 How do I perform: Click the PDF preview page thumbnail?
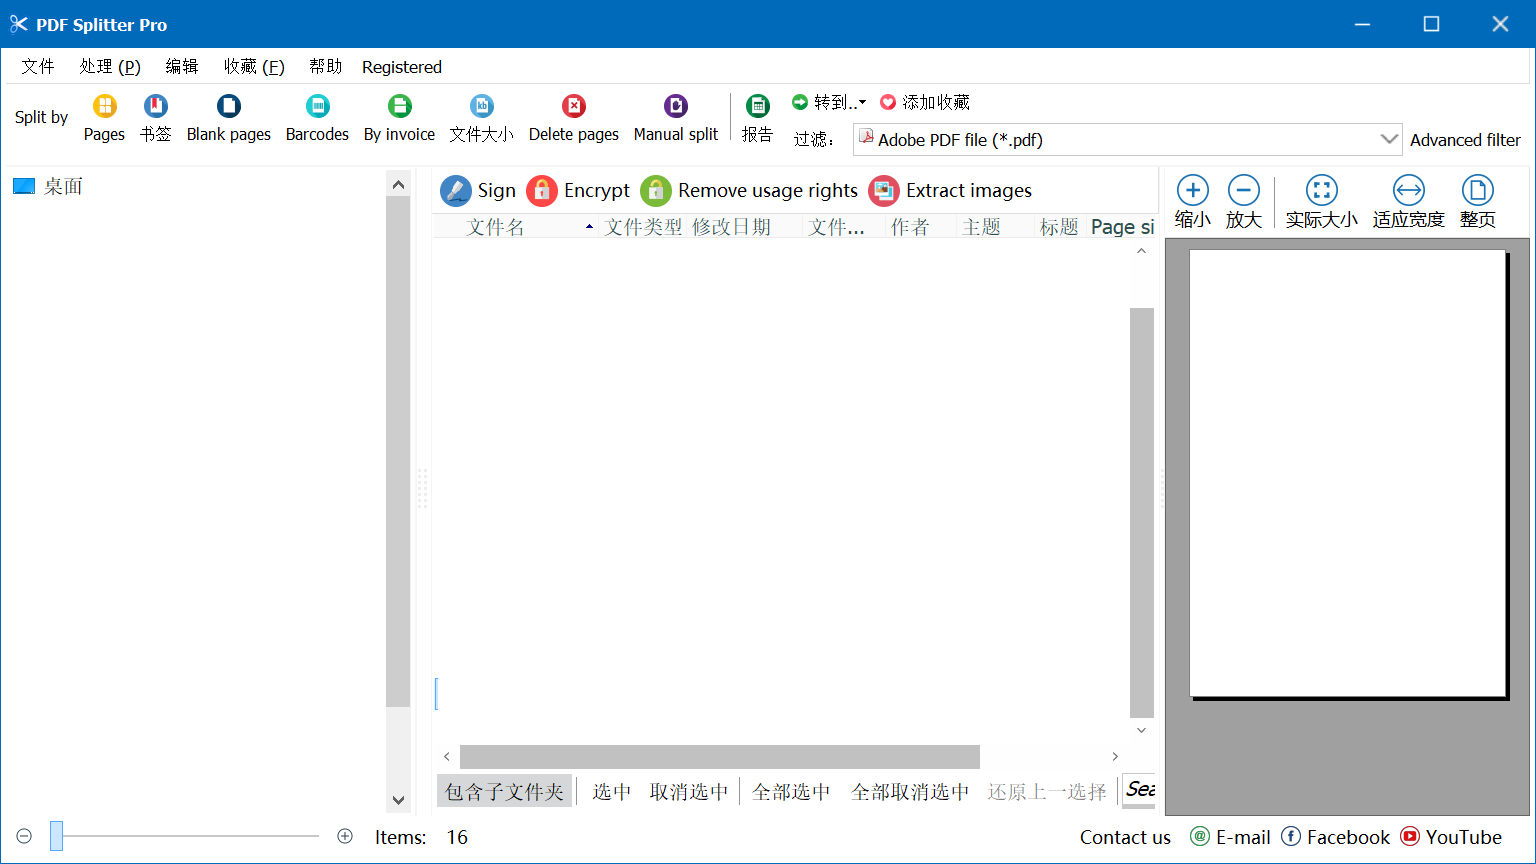[x=1348, y=473]
